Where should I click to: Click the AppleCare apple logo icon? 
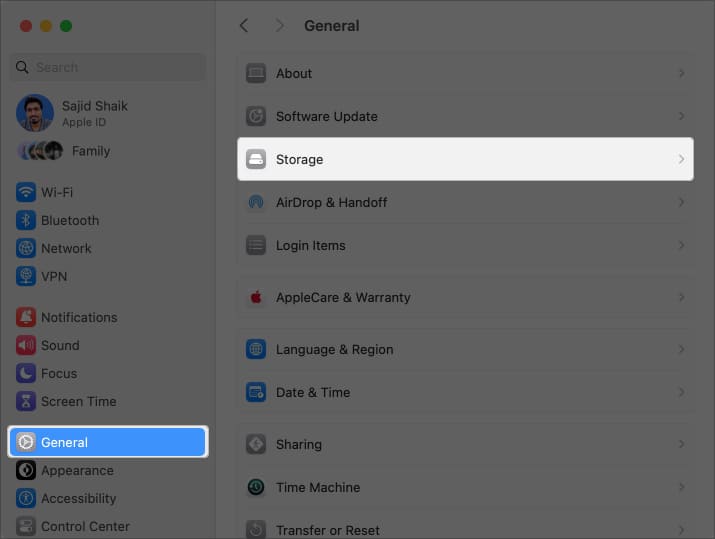[256, 297]
